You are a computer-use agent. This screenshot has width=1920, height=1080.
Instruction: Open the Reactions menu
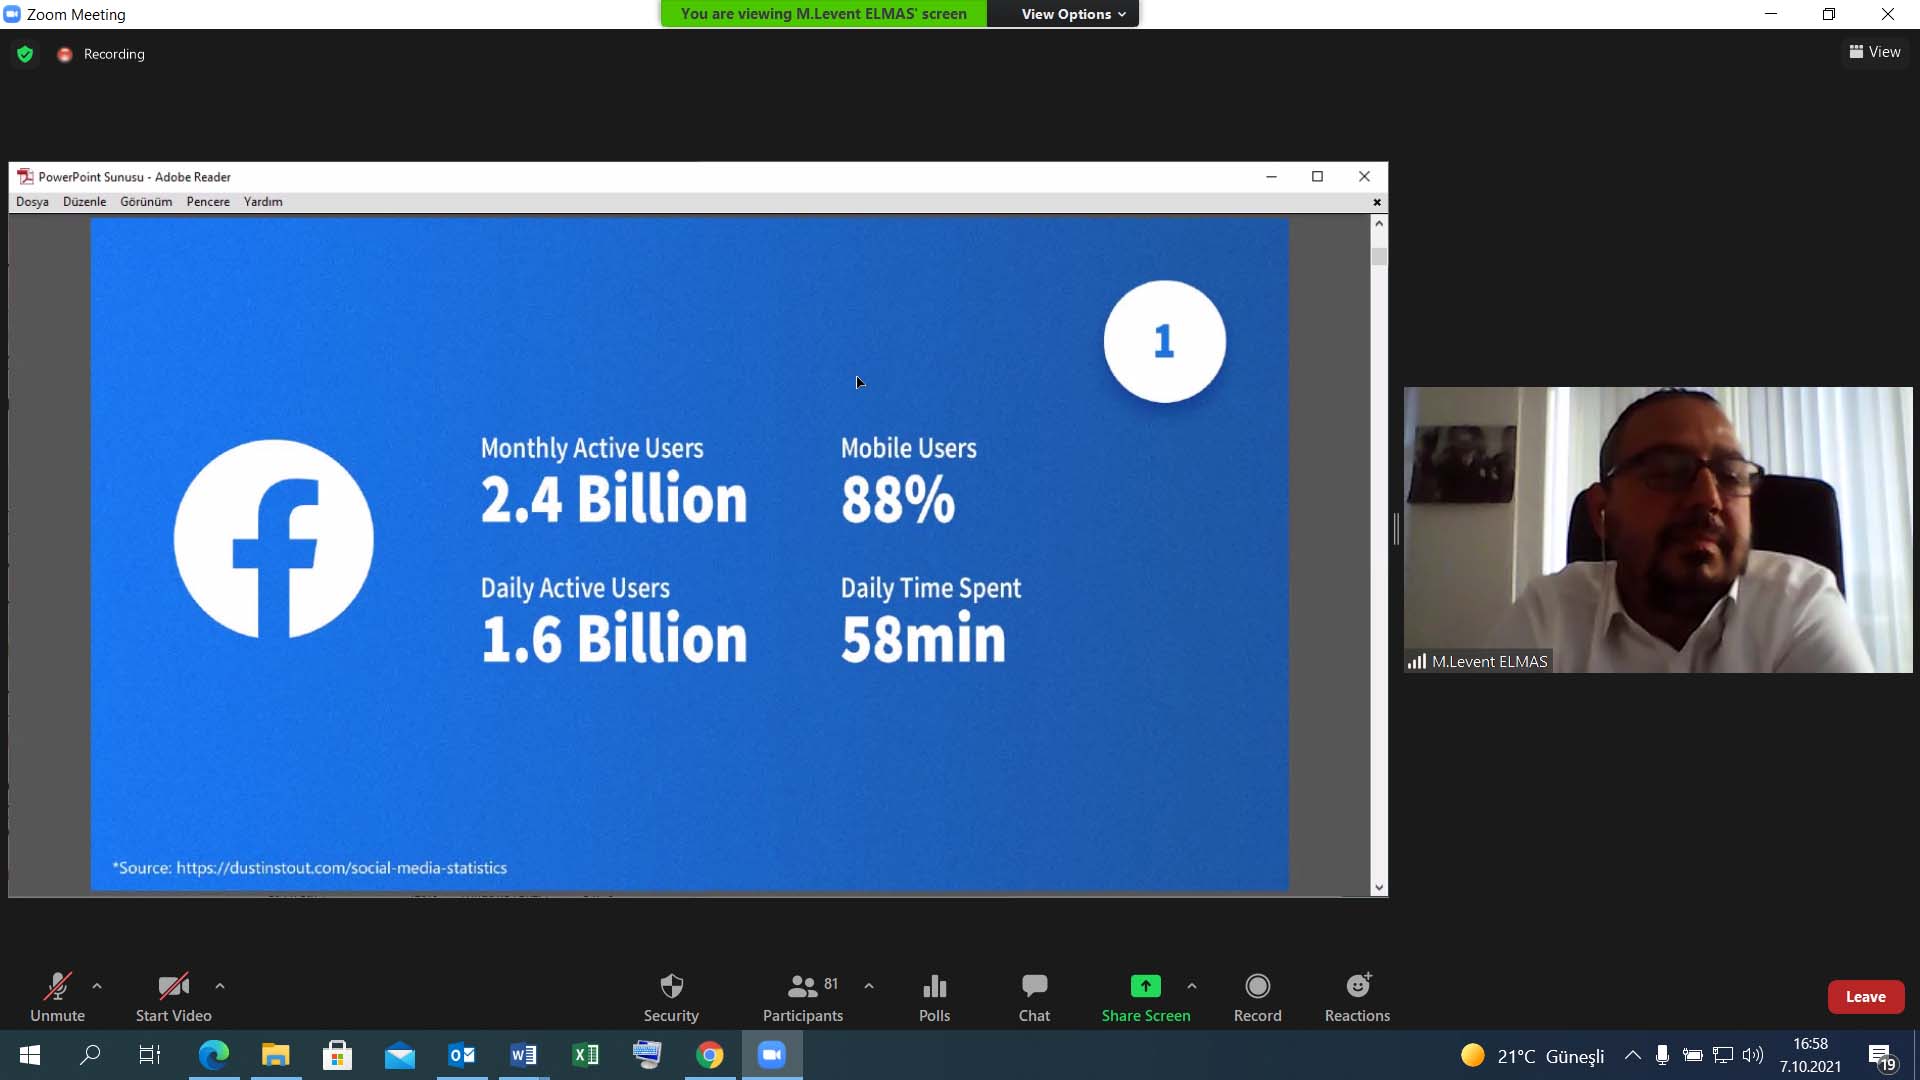tap(1357, 997)
